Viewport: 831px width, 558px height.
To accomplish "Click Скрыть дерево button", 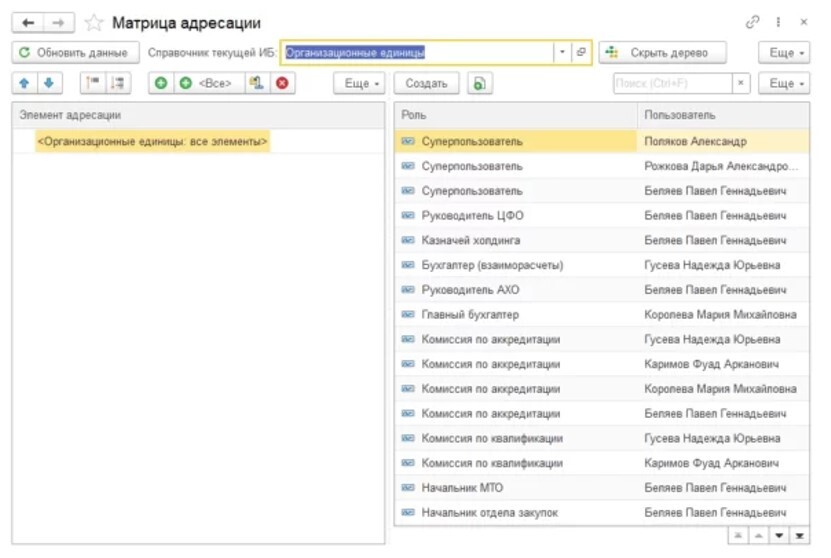I will (662, 52).
